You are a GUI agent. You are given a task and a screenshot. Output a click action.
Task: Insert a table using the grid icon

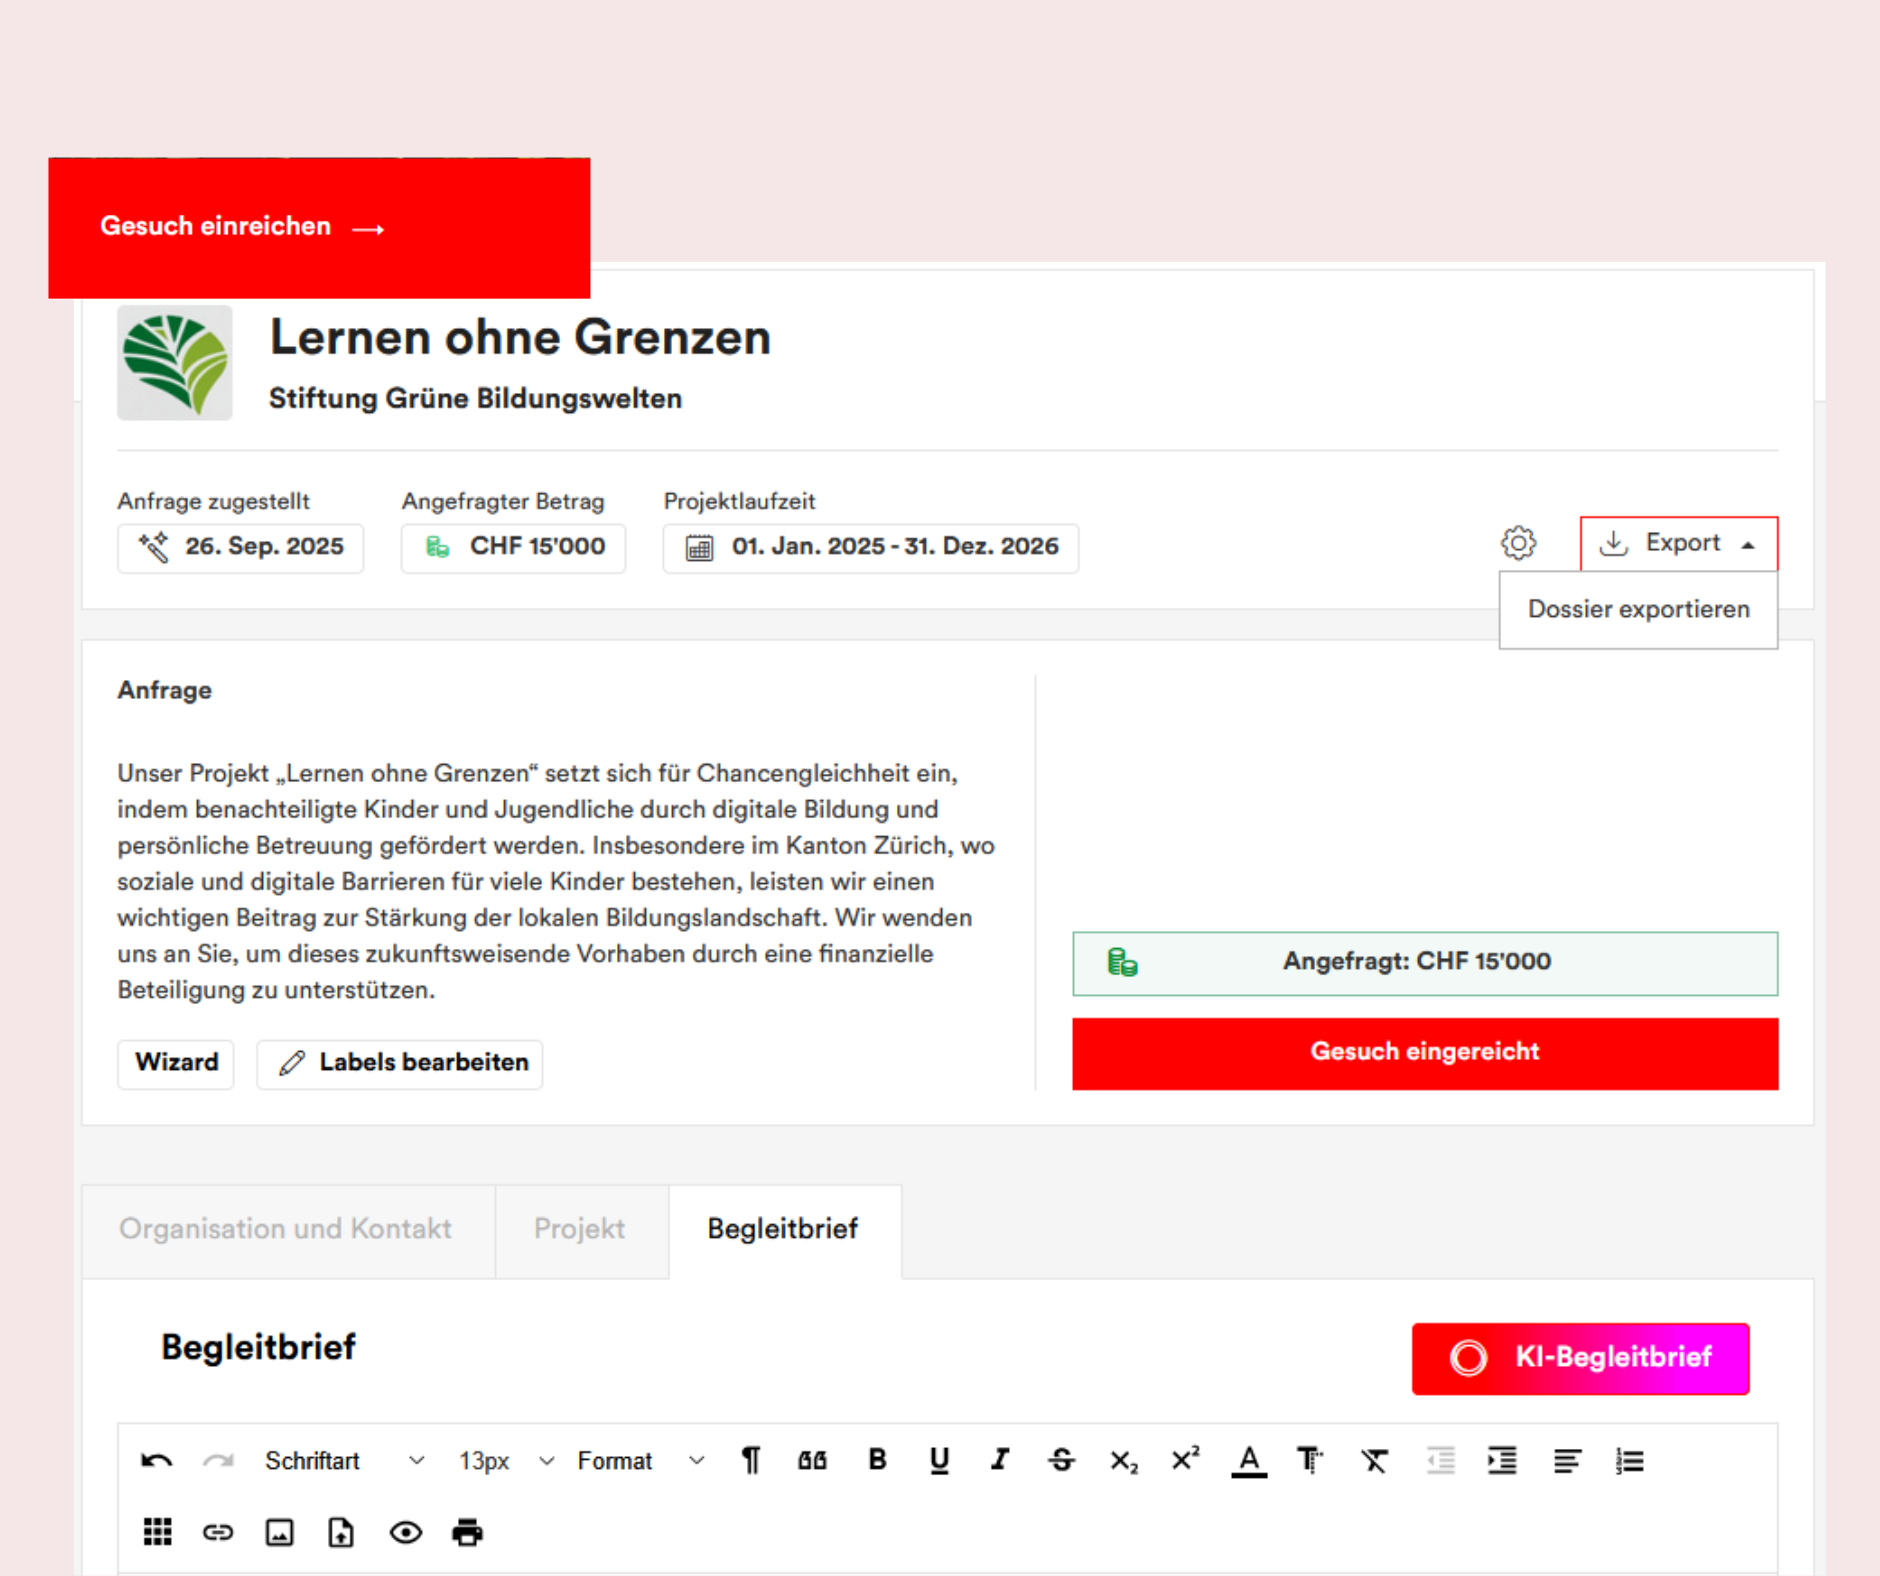click(157, 1532)
